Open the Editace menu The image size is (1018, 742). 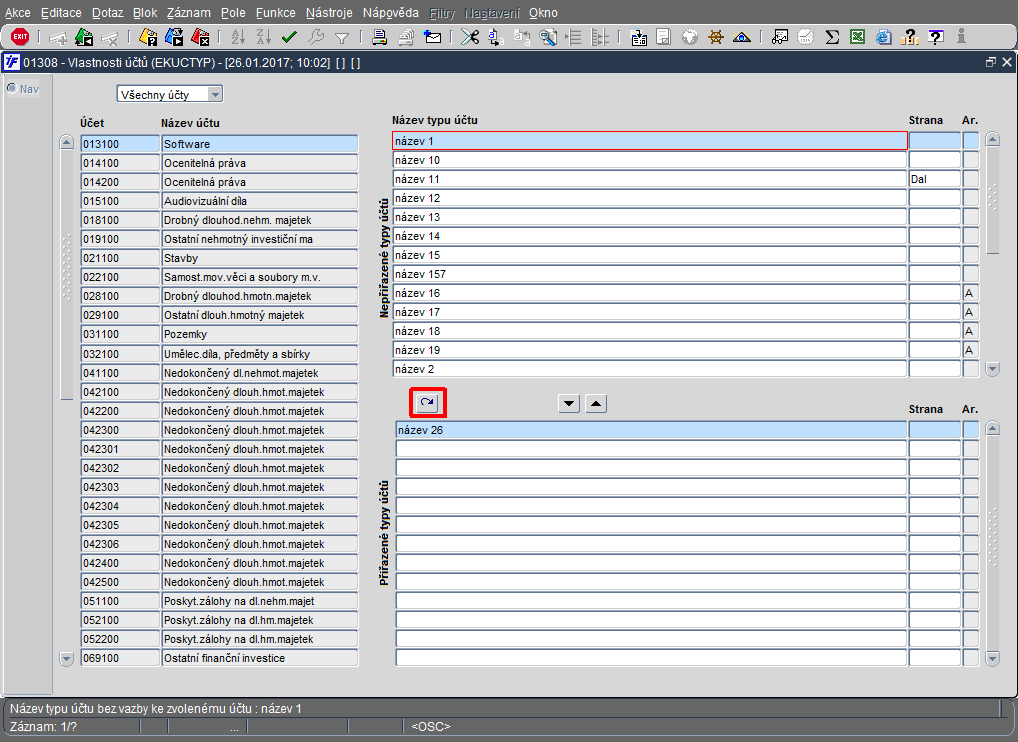pos(61,13)
